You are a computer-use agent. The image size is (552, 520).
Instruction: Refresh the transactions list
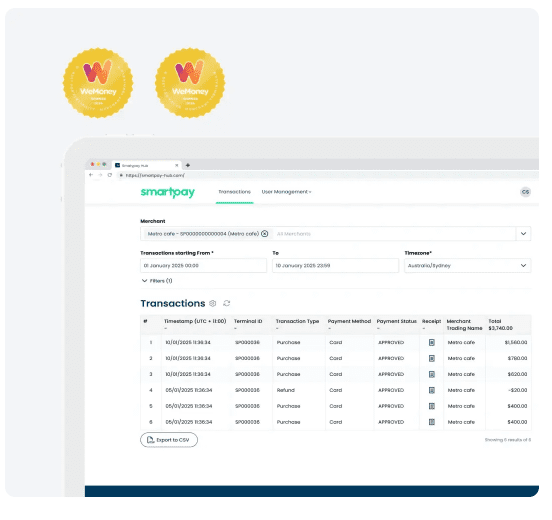(x=227, y=303)
